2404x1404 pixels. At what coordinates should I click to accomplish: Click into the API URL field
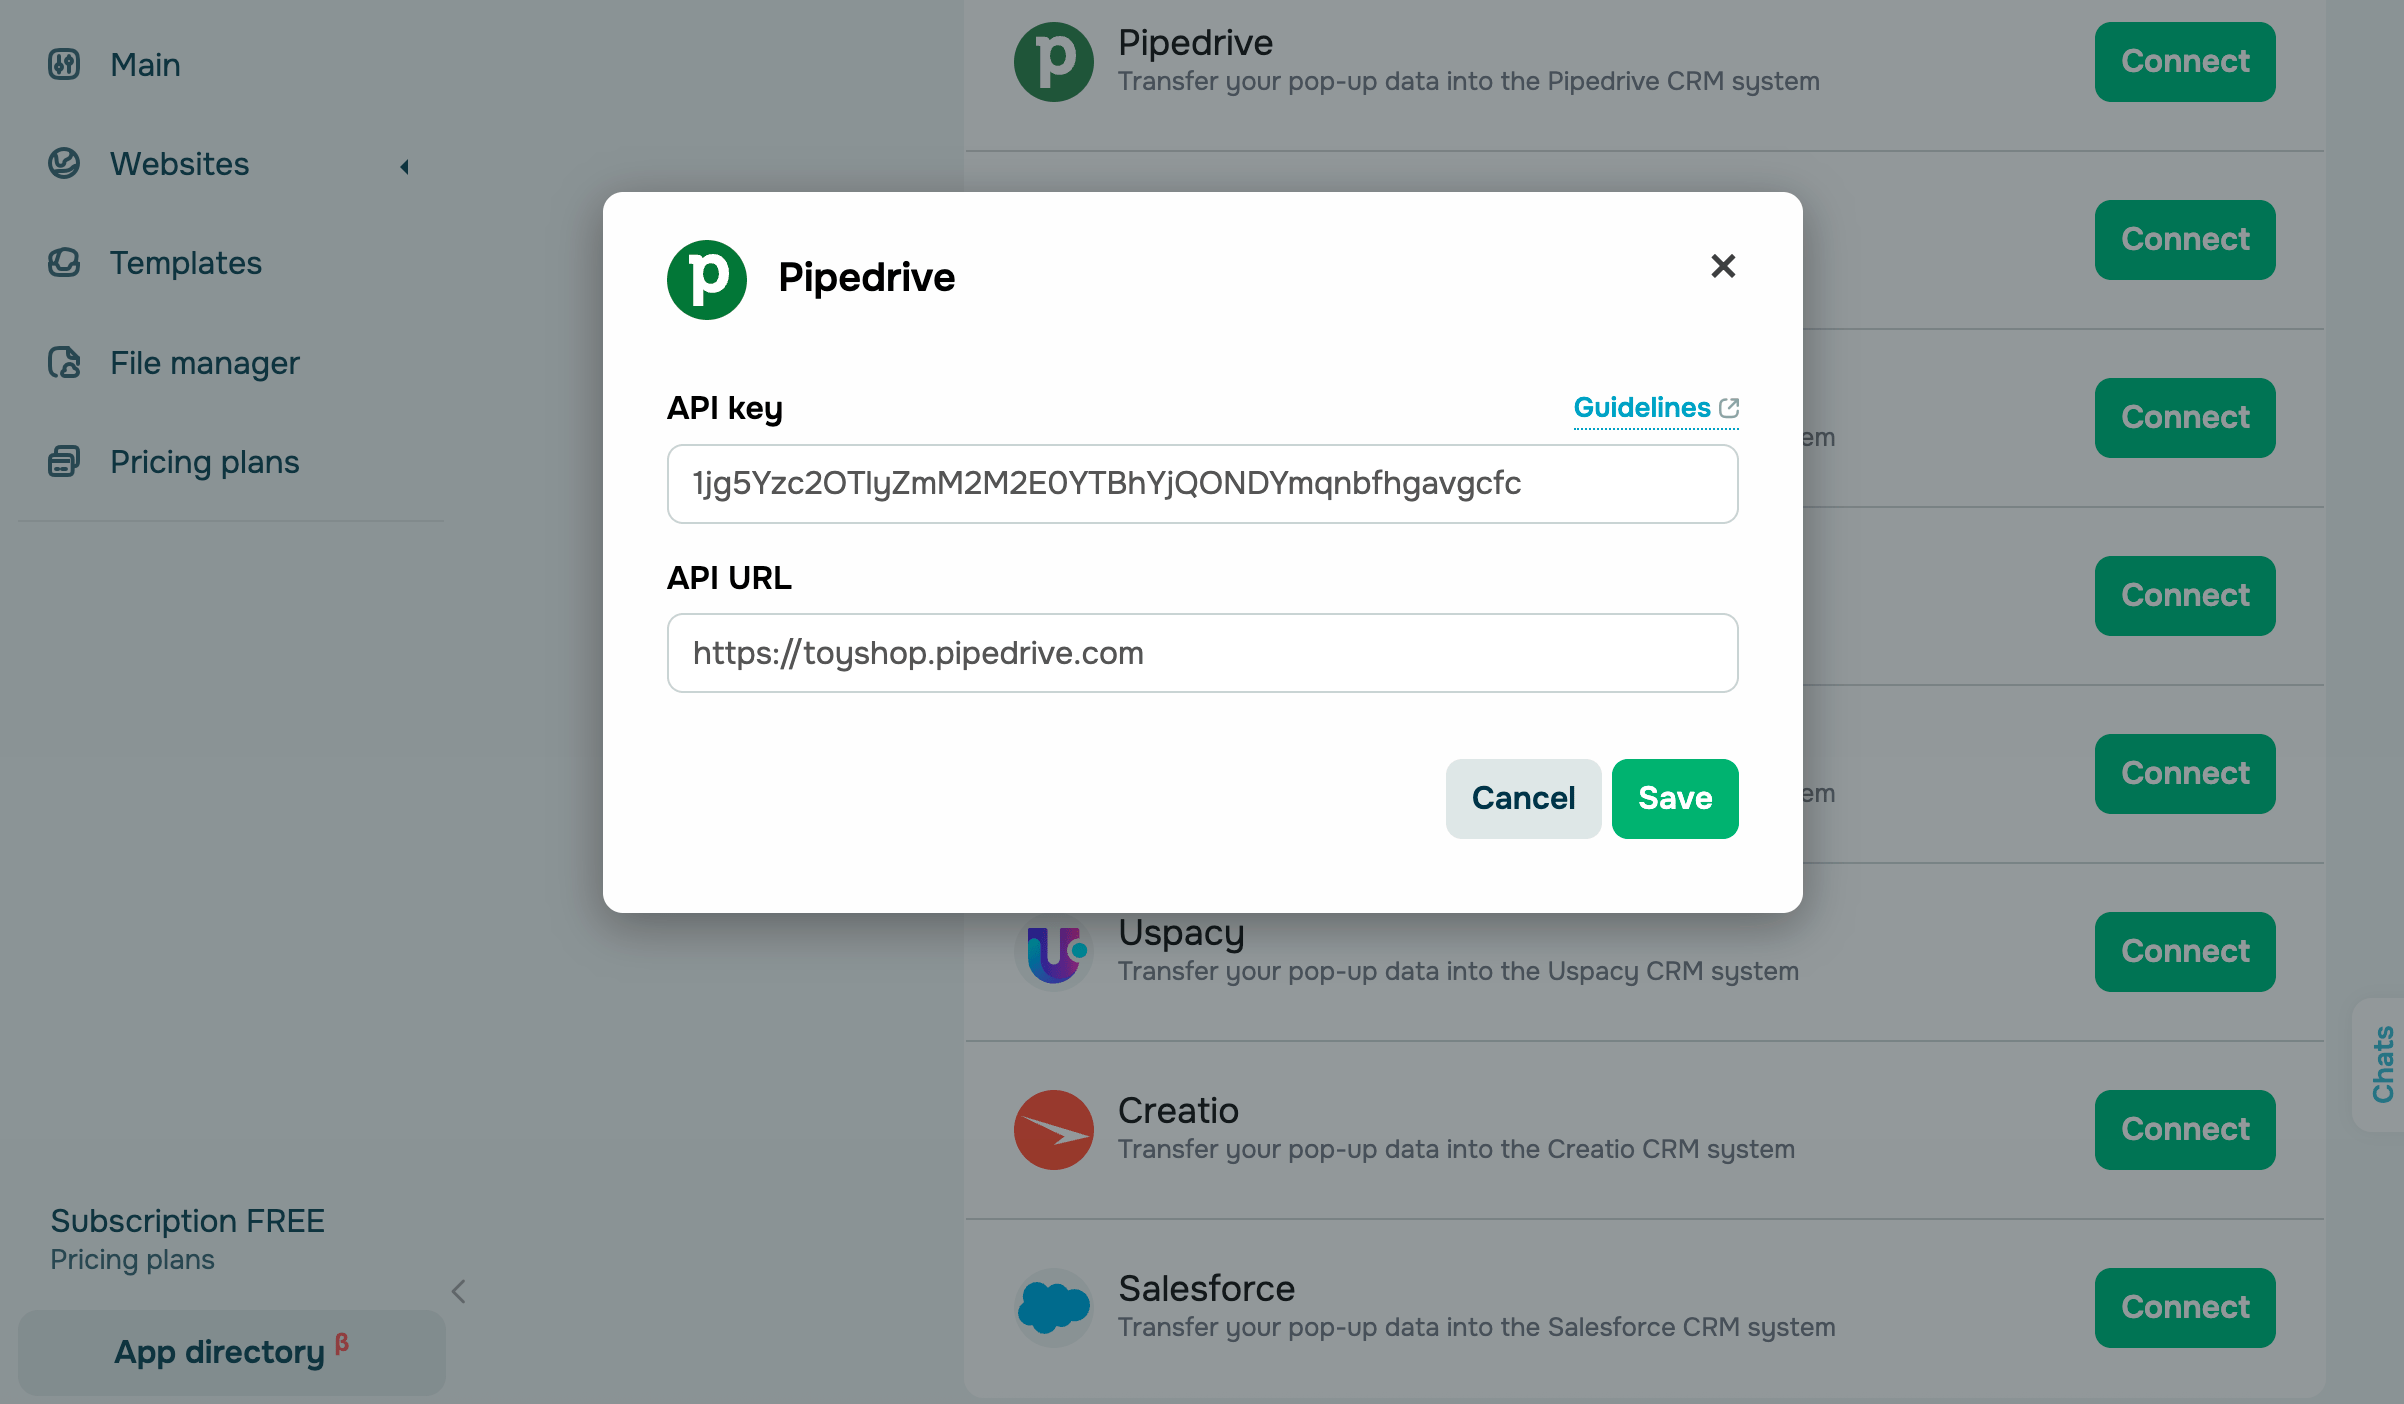[x=1201, y=653]
